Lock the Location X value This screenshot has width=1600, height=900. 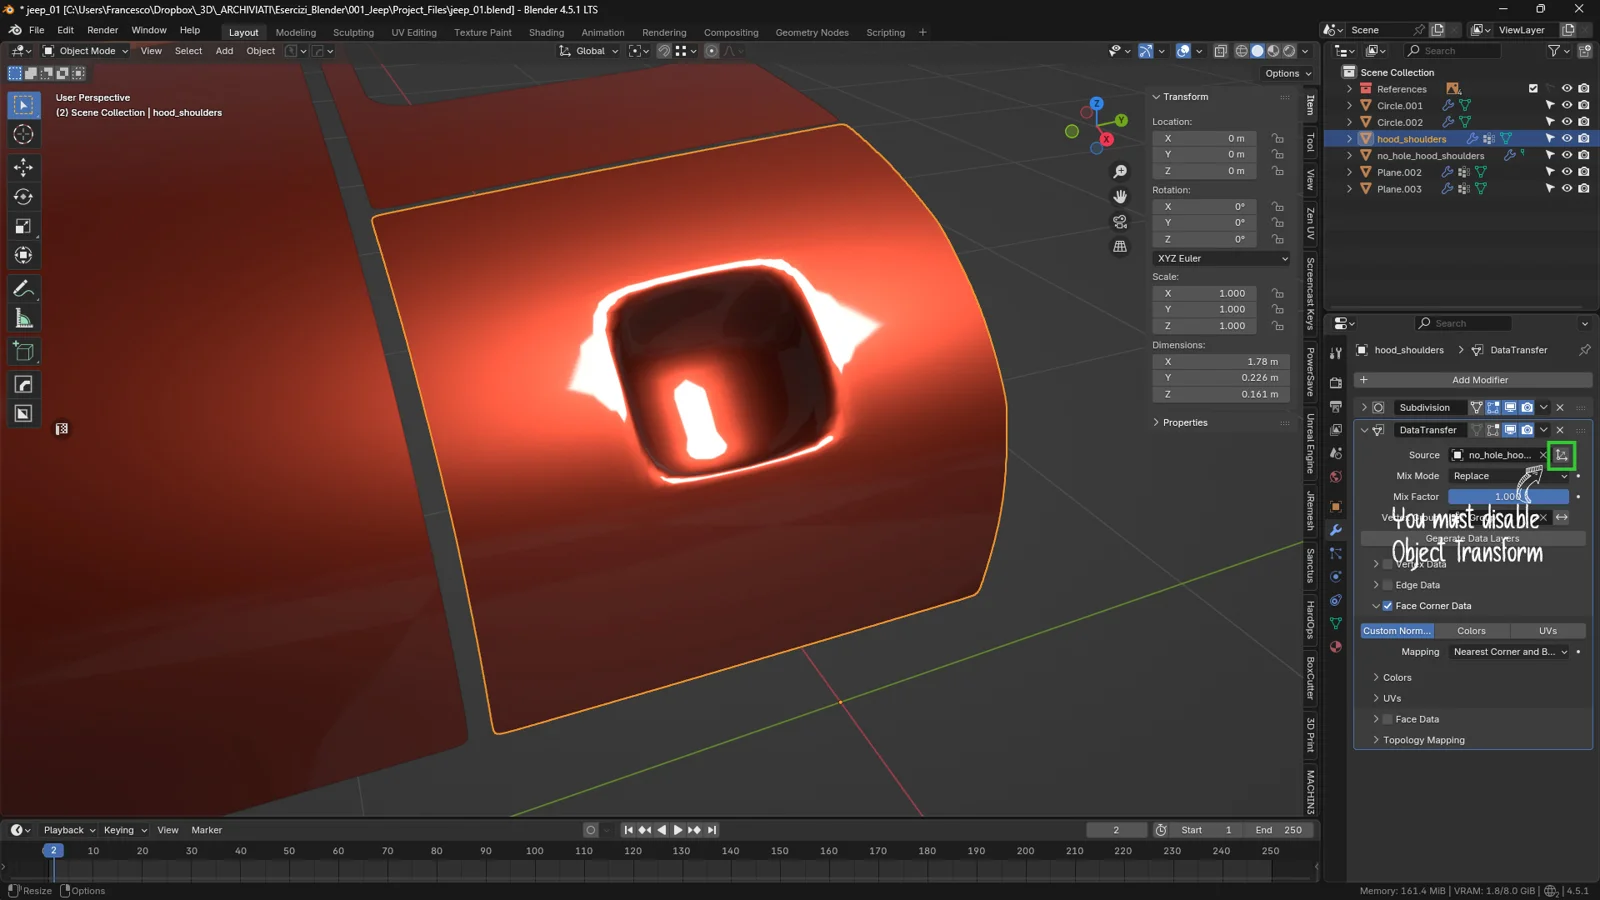pyautogui.click(x=1278, y=138)
